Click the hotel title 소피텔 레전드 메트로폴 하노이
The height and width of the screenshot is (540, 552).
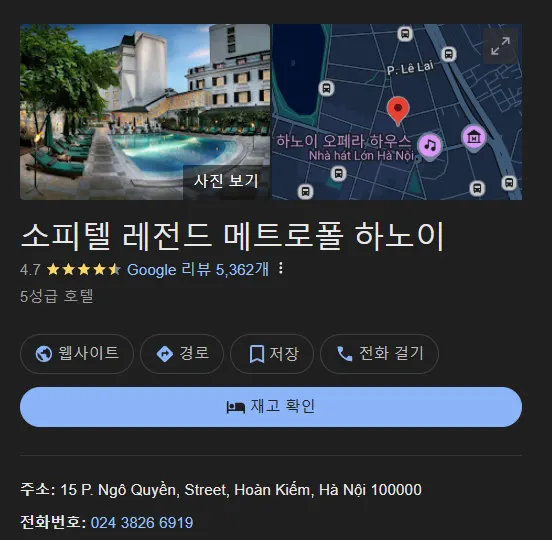coord(232,236)
